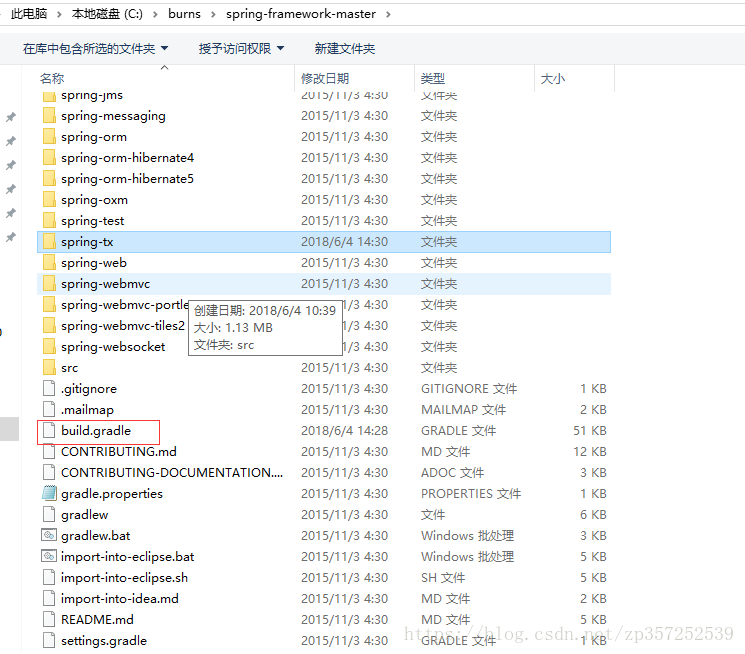The image size is (745, 654).
Task: Click the spring-oxm folder icon
Action: coord(49,200)
